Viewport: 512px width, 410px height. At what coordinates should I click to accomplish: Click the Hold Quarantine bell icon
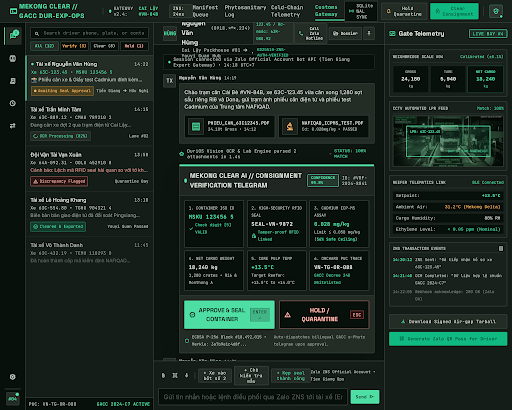pos(388,11)
